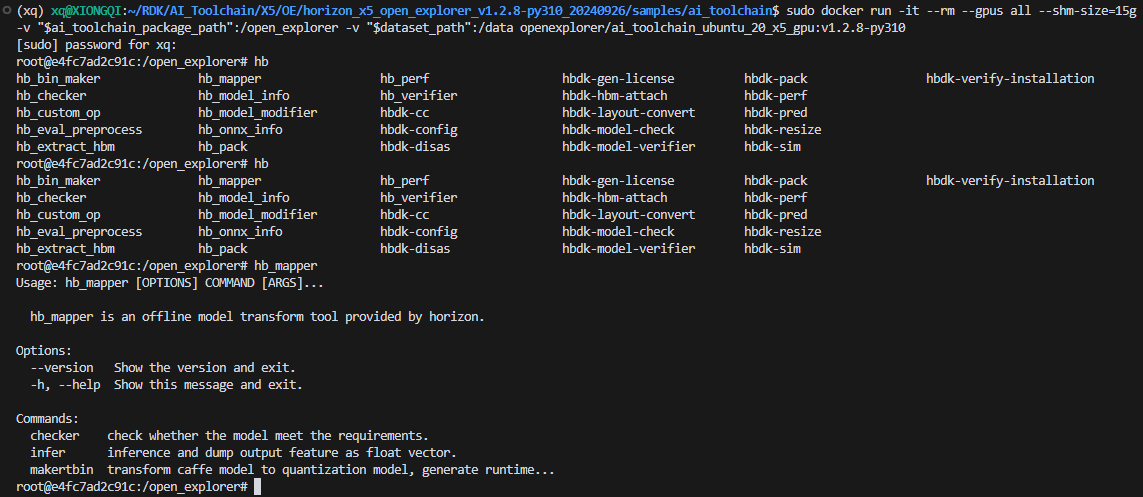
Task: Click hb_mapper typed after the third prompt
Action: tap(286, 265)
